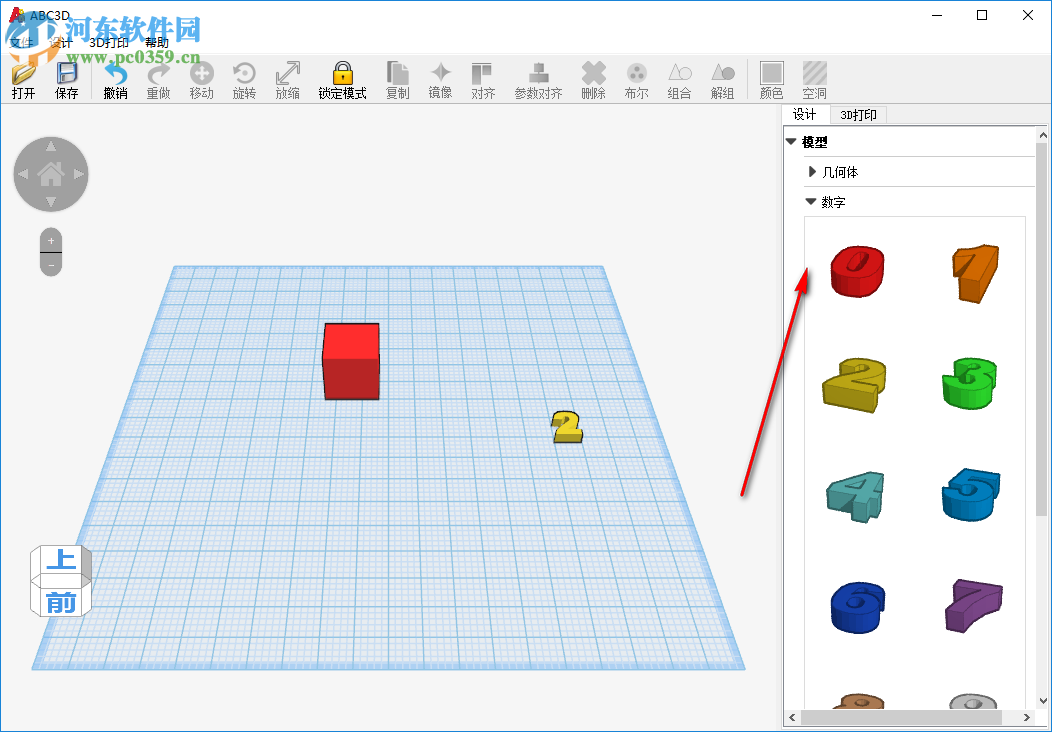The height and width of the screenshot is (732, 1052).
Task: Open the 3D打印 menu in menu bar
Action: [x=109, y=43]
